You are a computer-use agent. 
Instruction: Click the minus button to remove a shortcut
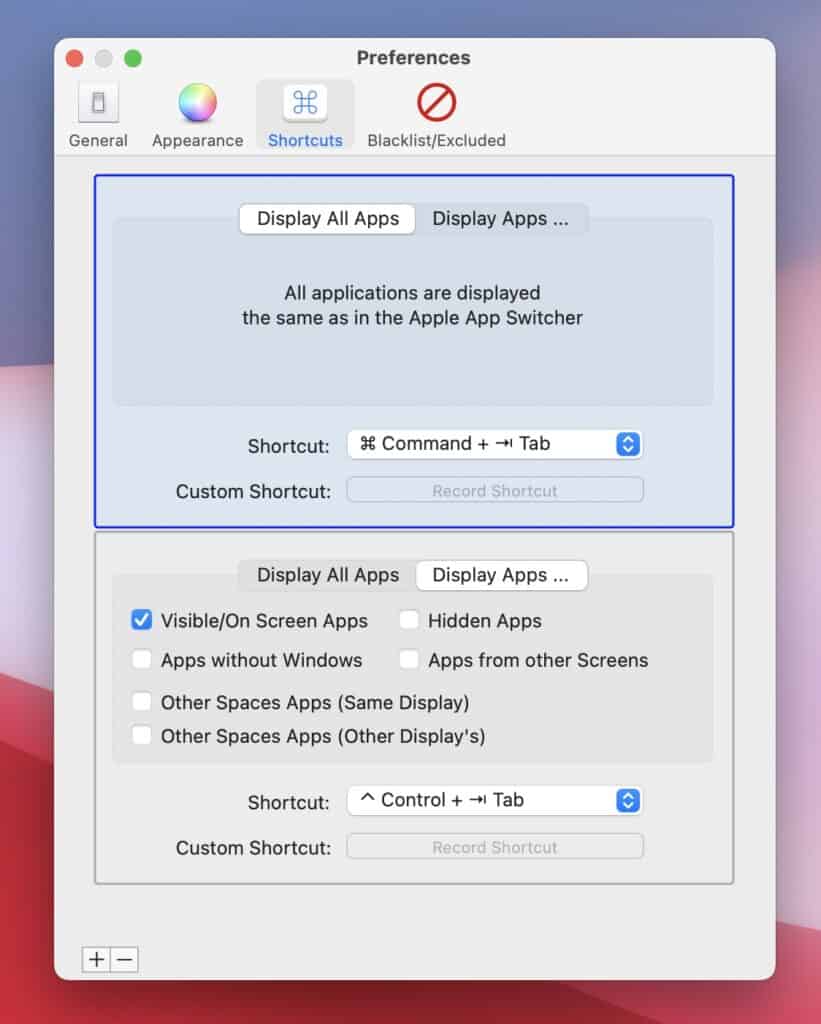pyautogui.click(x=123, y=959)
